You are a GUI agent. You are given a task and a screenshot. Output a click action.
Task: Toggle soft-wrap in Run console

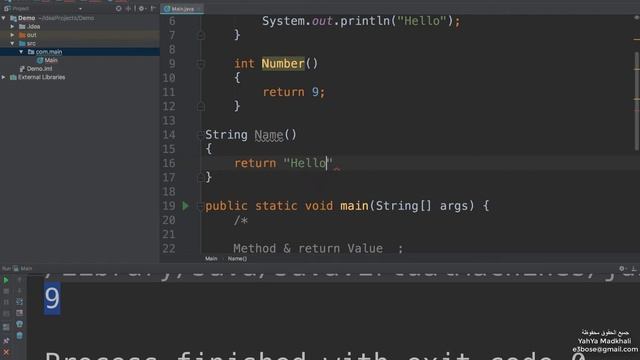pos(19,302)
